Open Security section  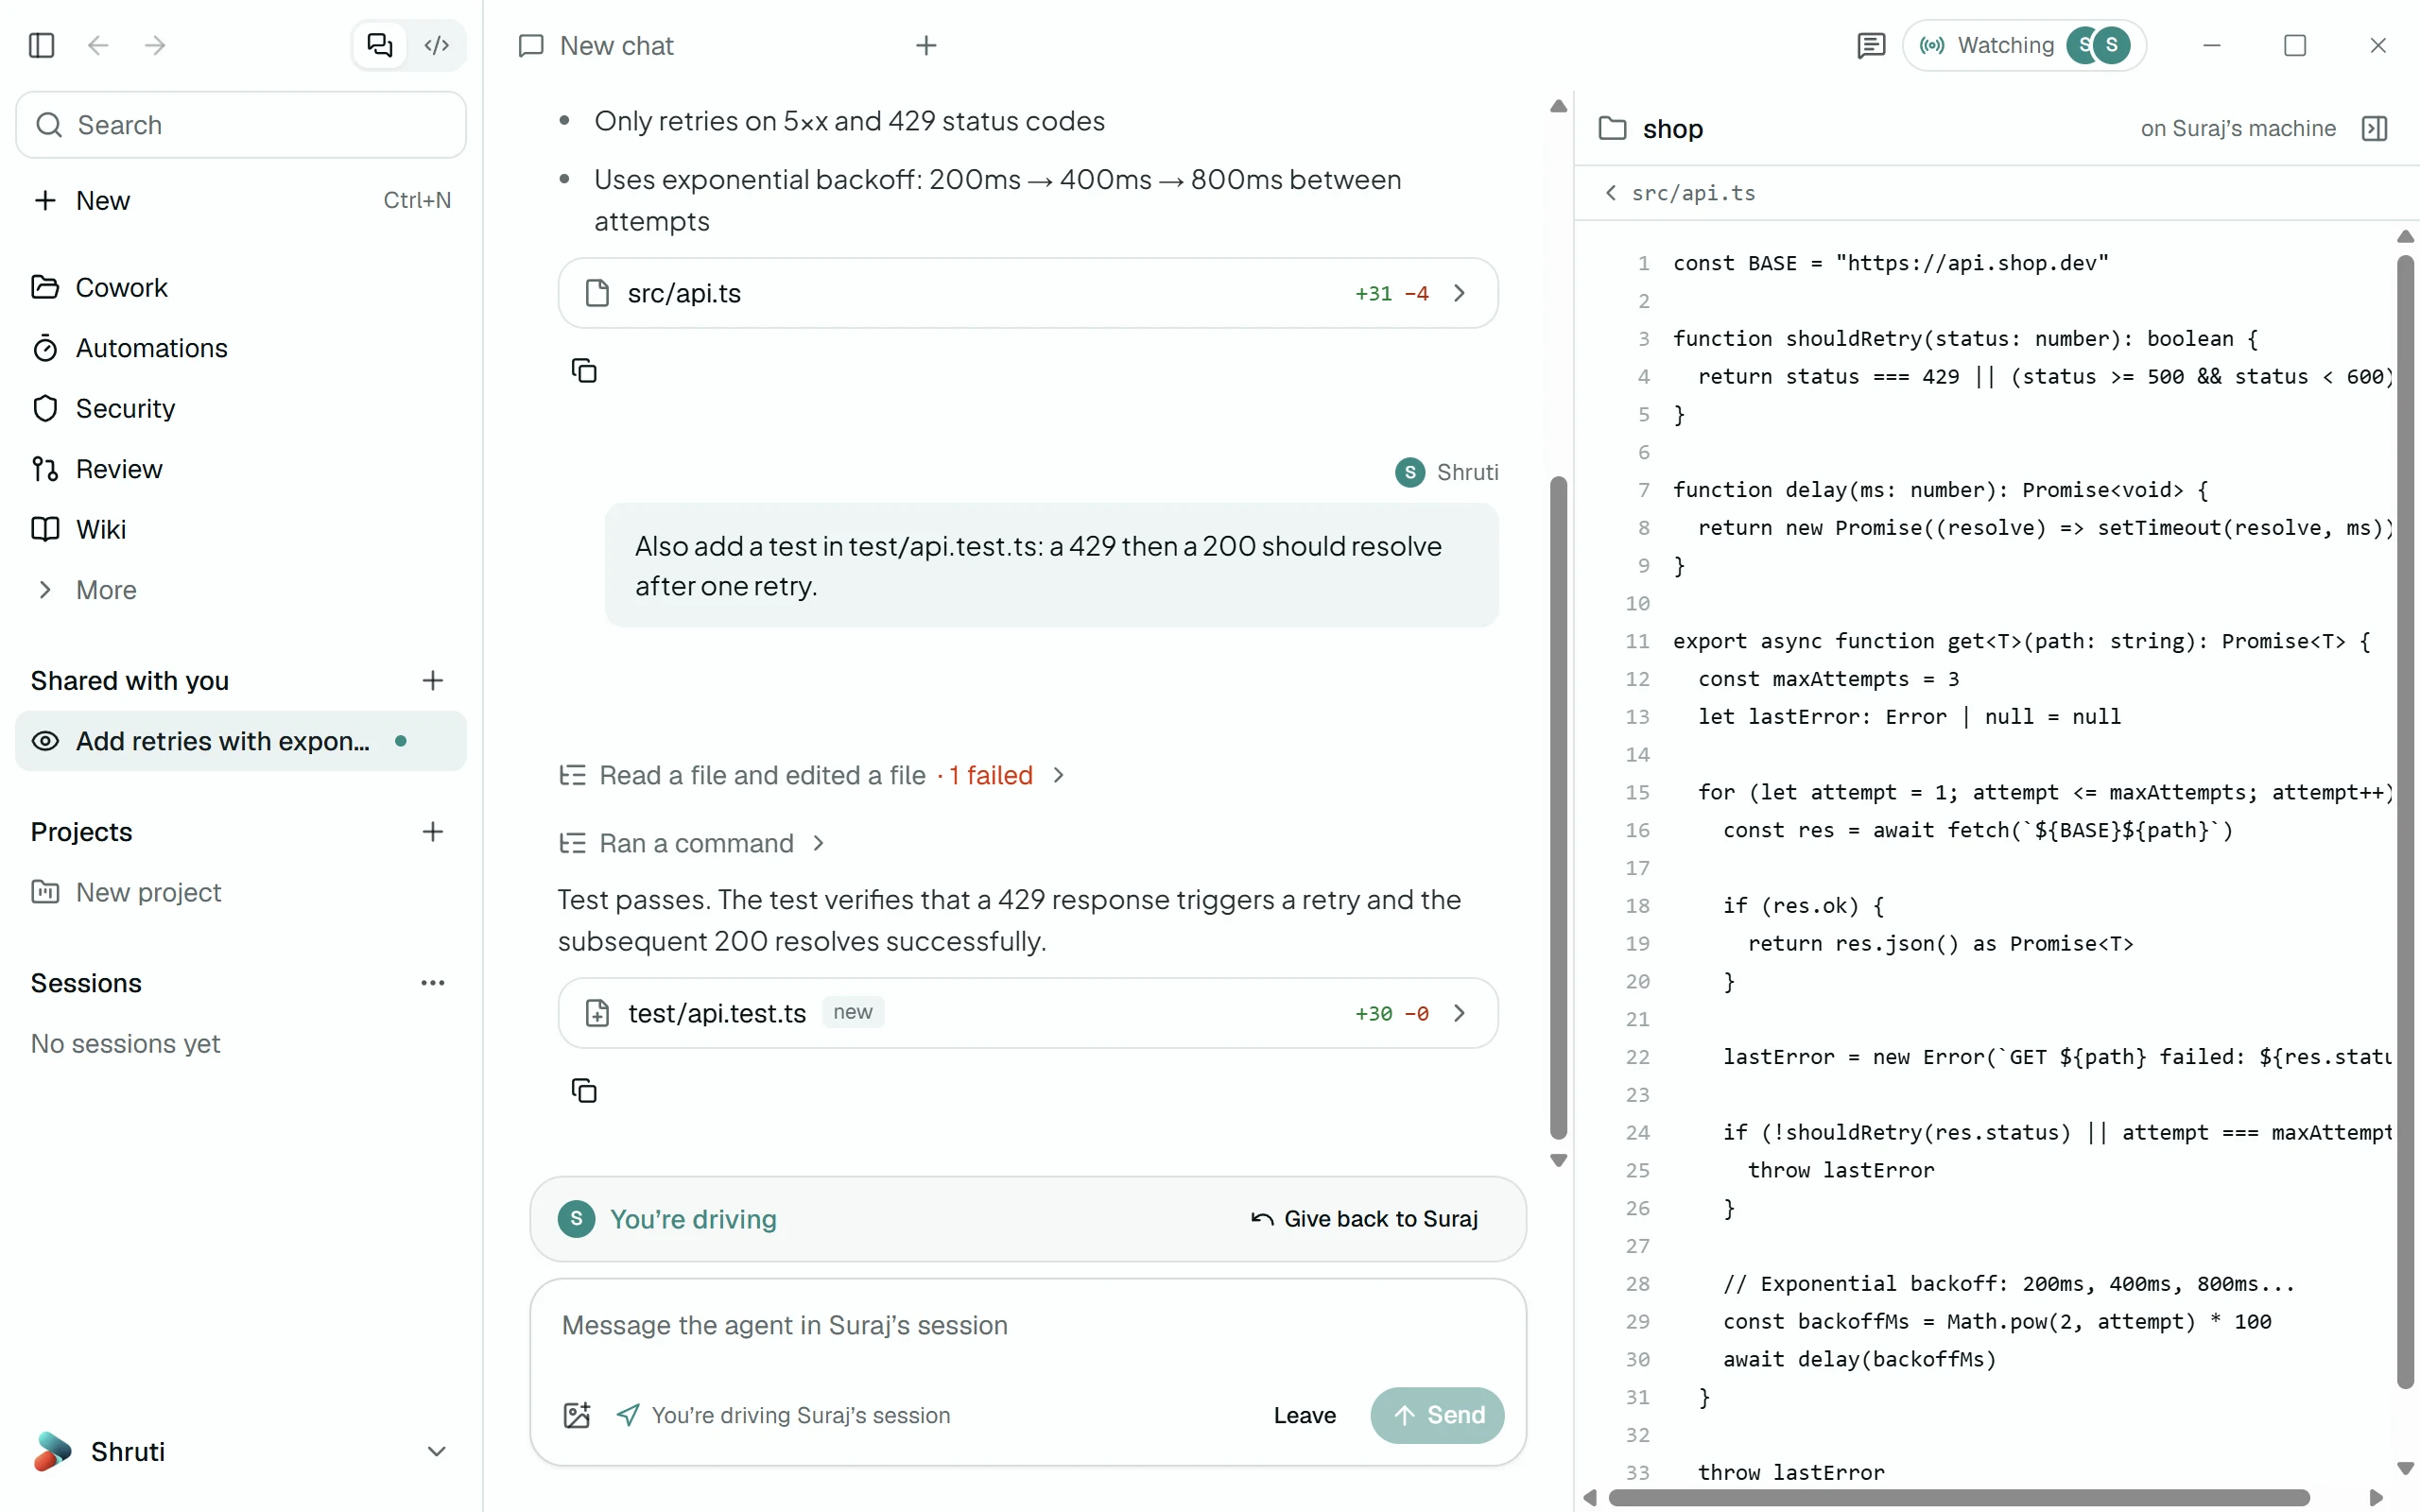pyautogui.click(x=241, y=408)
